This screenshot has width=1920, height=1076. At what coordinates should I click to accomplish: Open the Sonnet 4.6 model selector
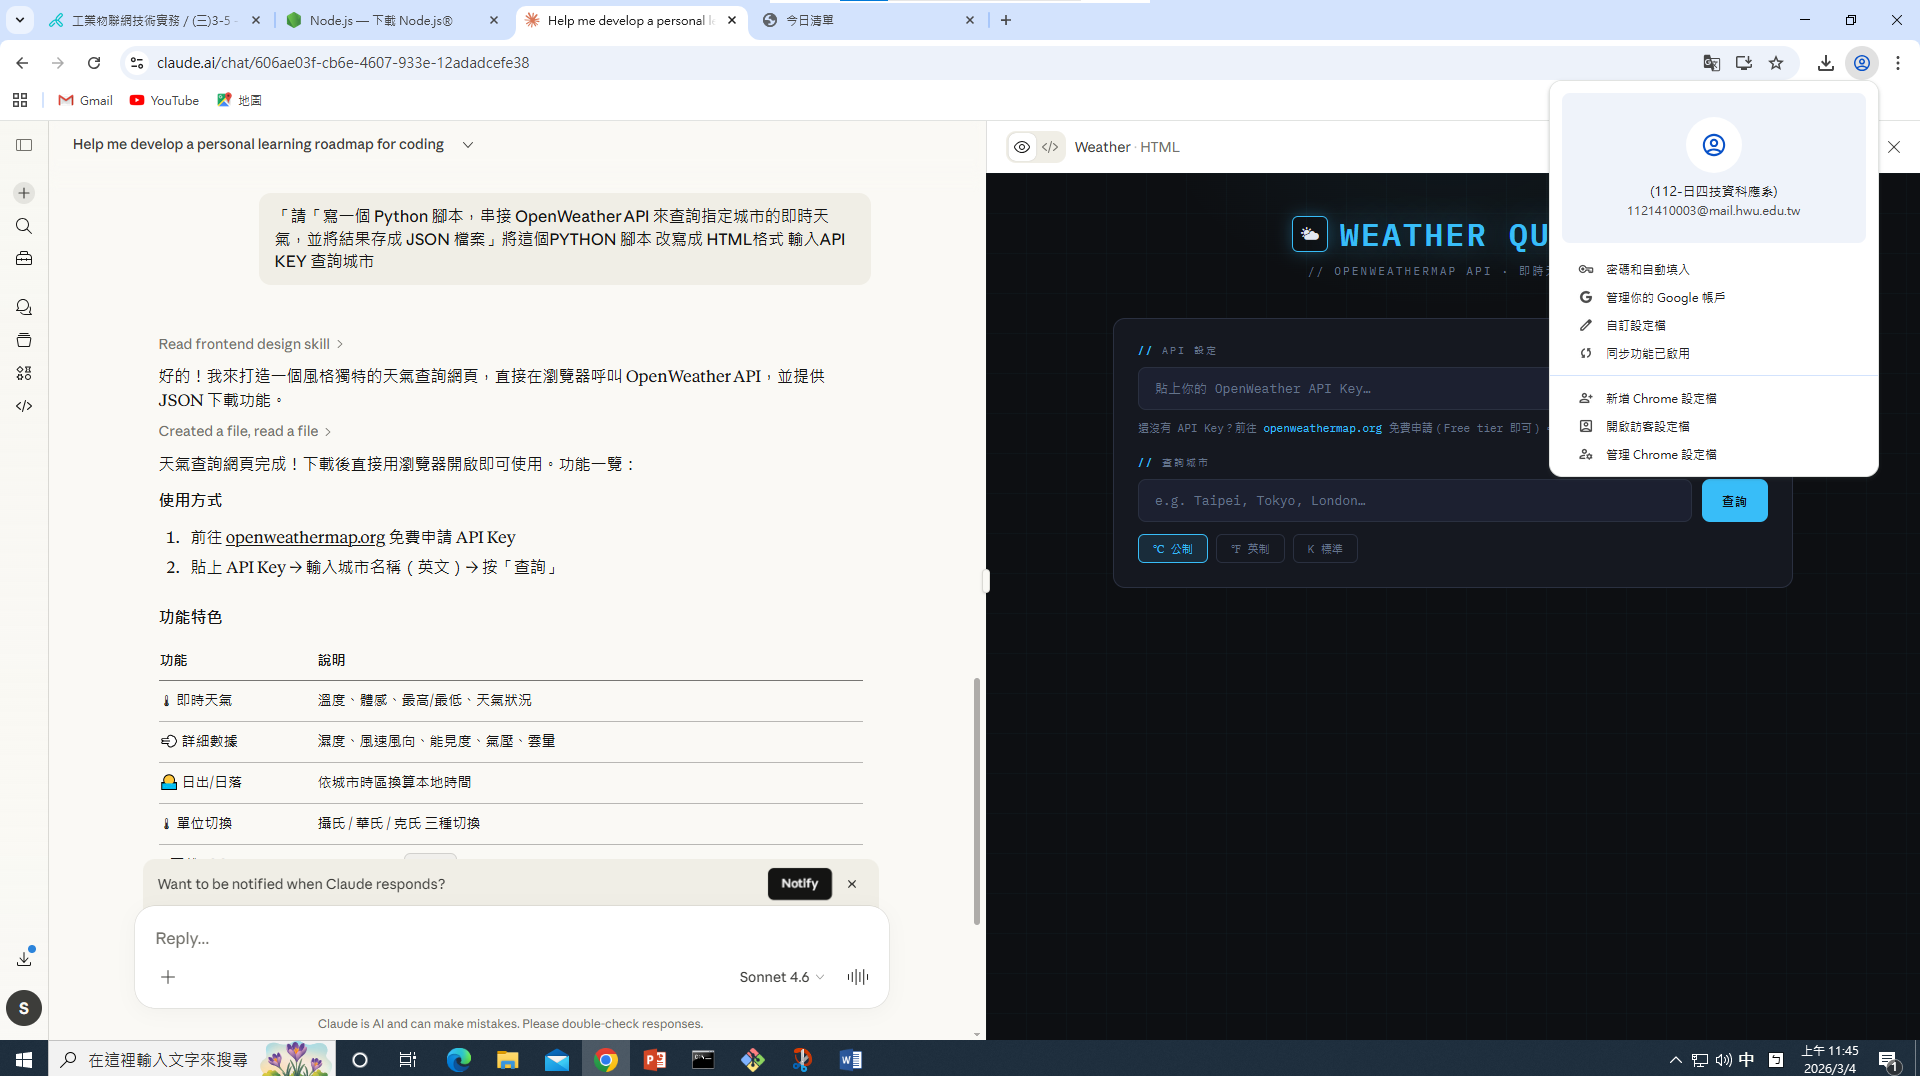point(781,977)
